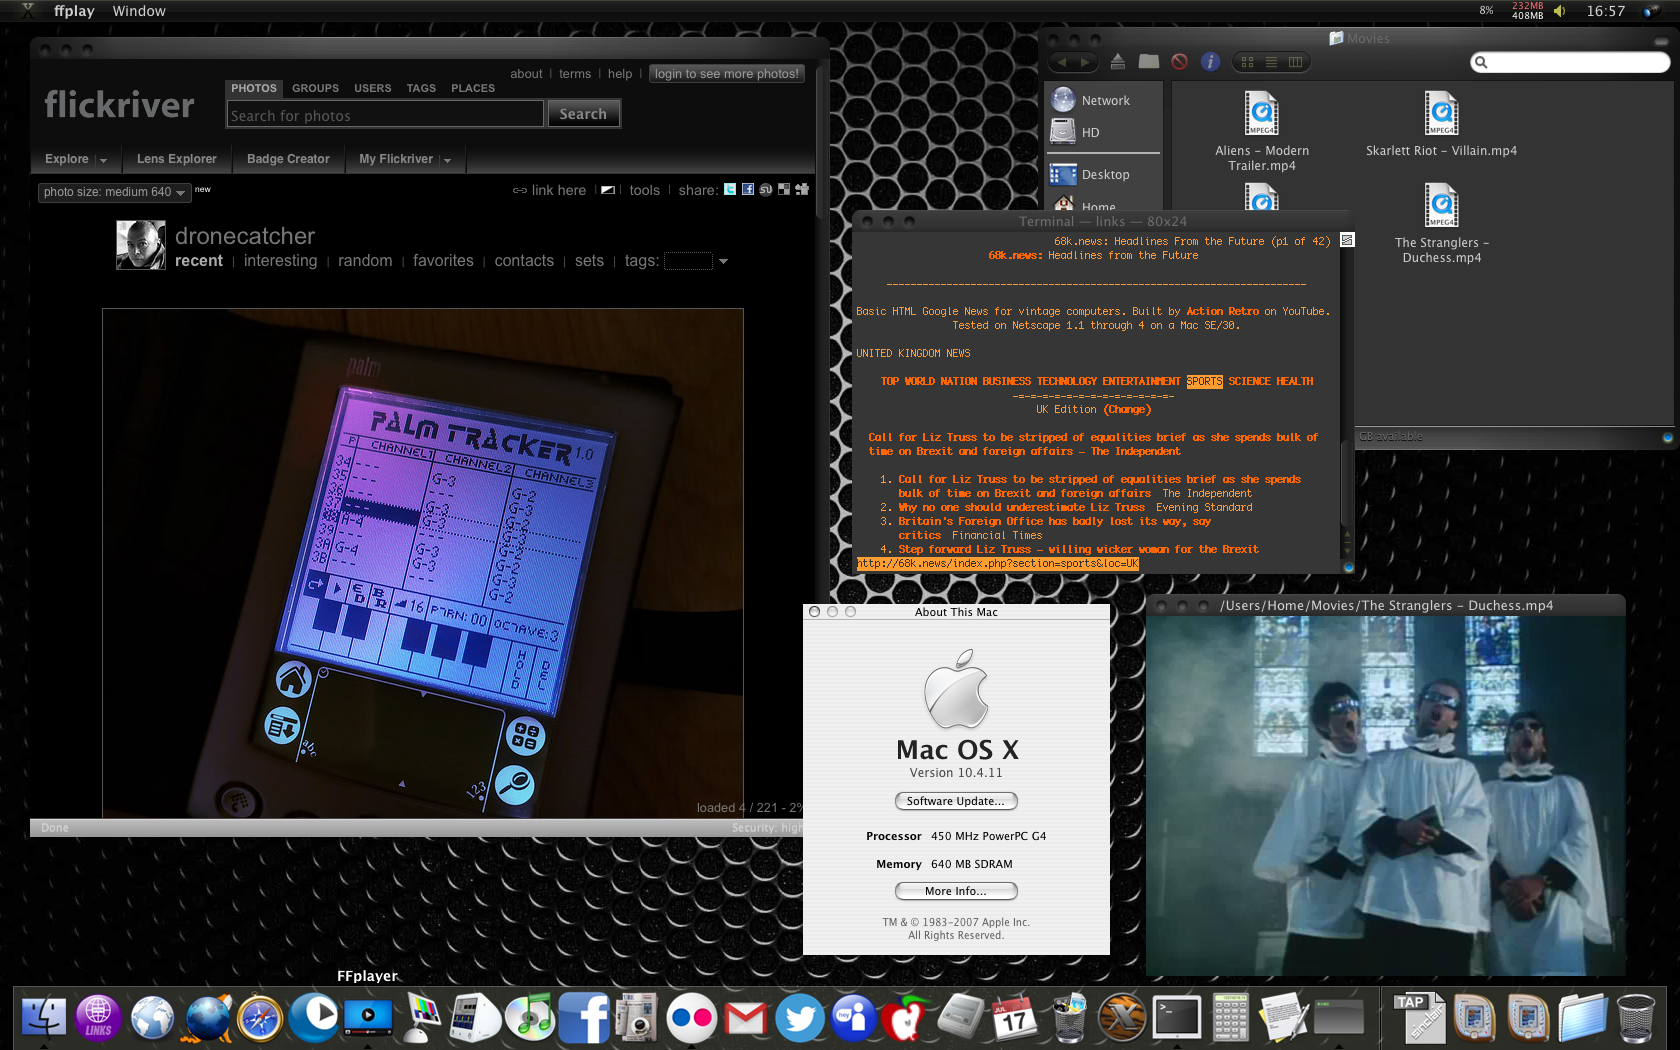Image resolution: width=1680 pixels, height=1050 pixels.
Task: Open Lens Explorer on flickriver
Action: (x=176, y=159)
